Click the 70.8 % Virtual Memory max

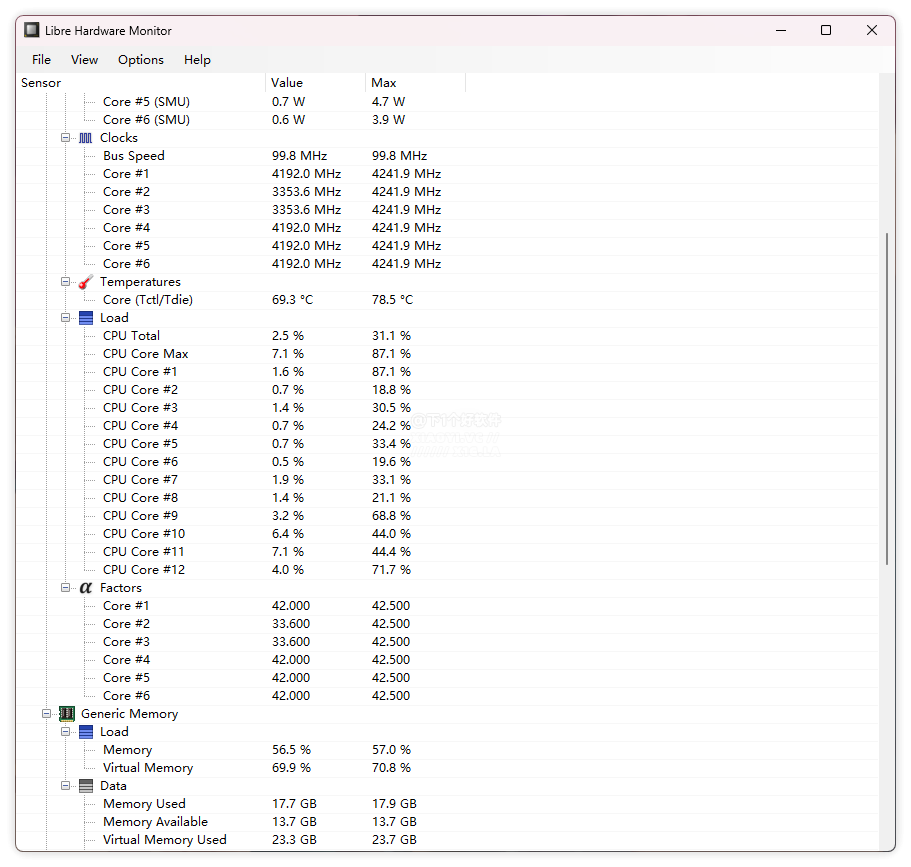click(391, 768)
